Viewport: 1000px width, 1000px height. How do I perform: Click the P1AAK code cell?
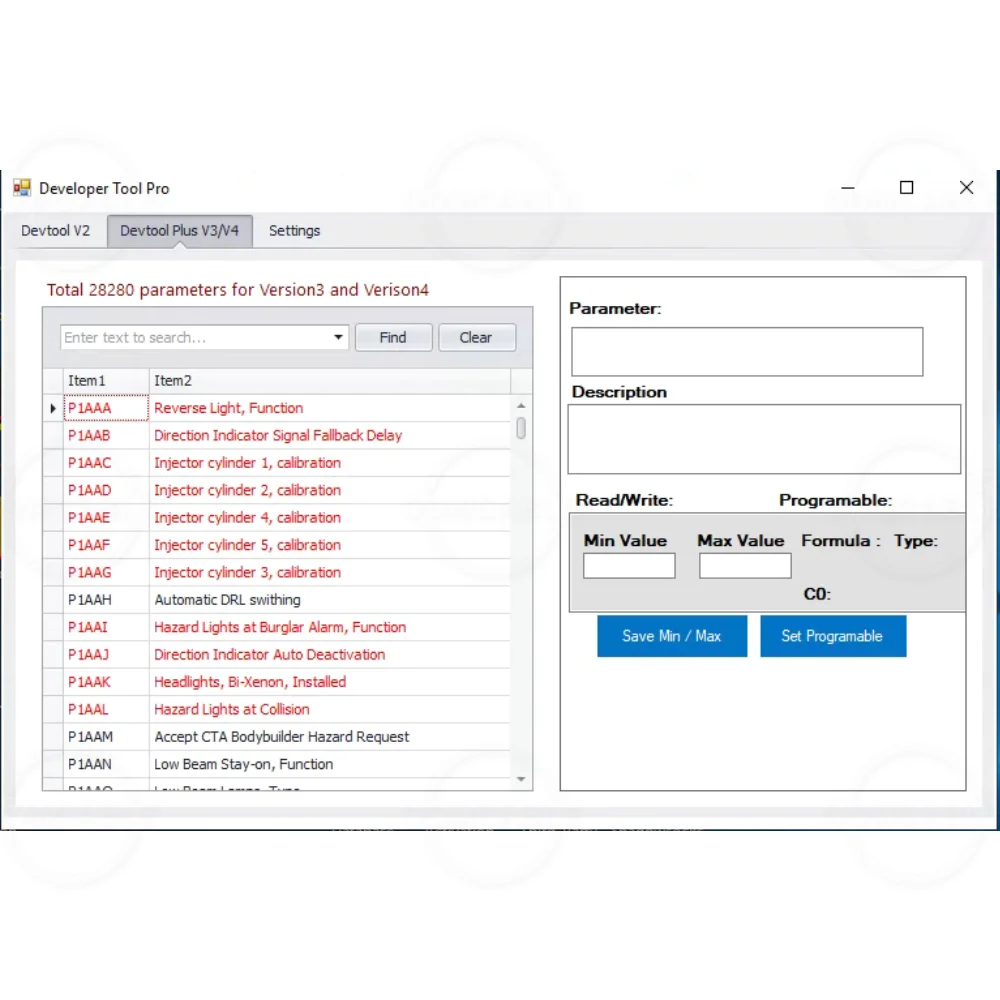click(x=106, y=682)
